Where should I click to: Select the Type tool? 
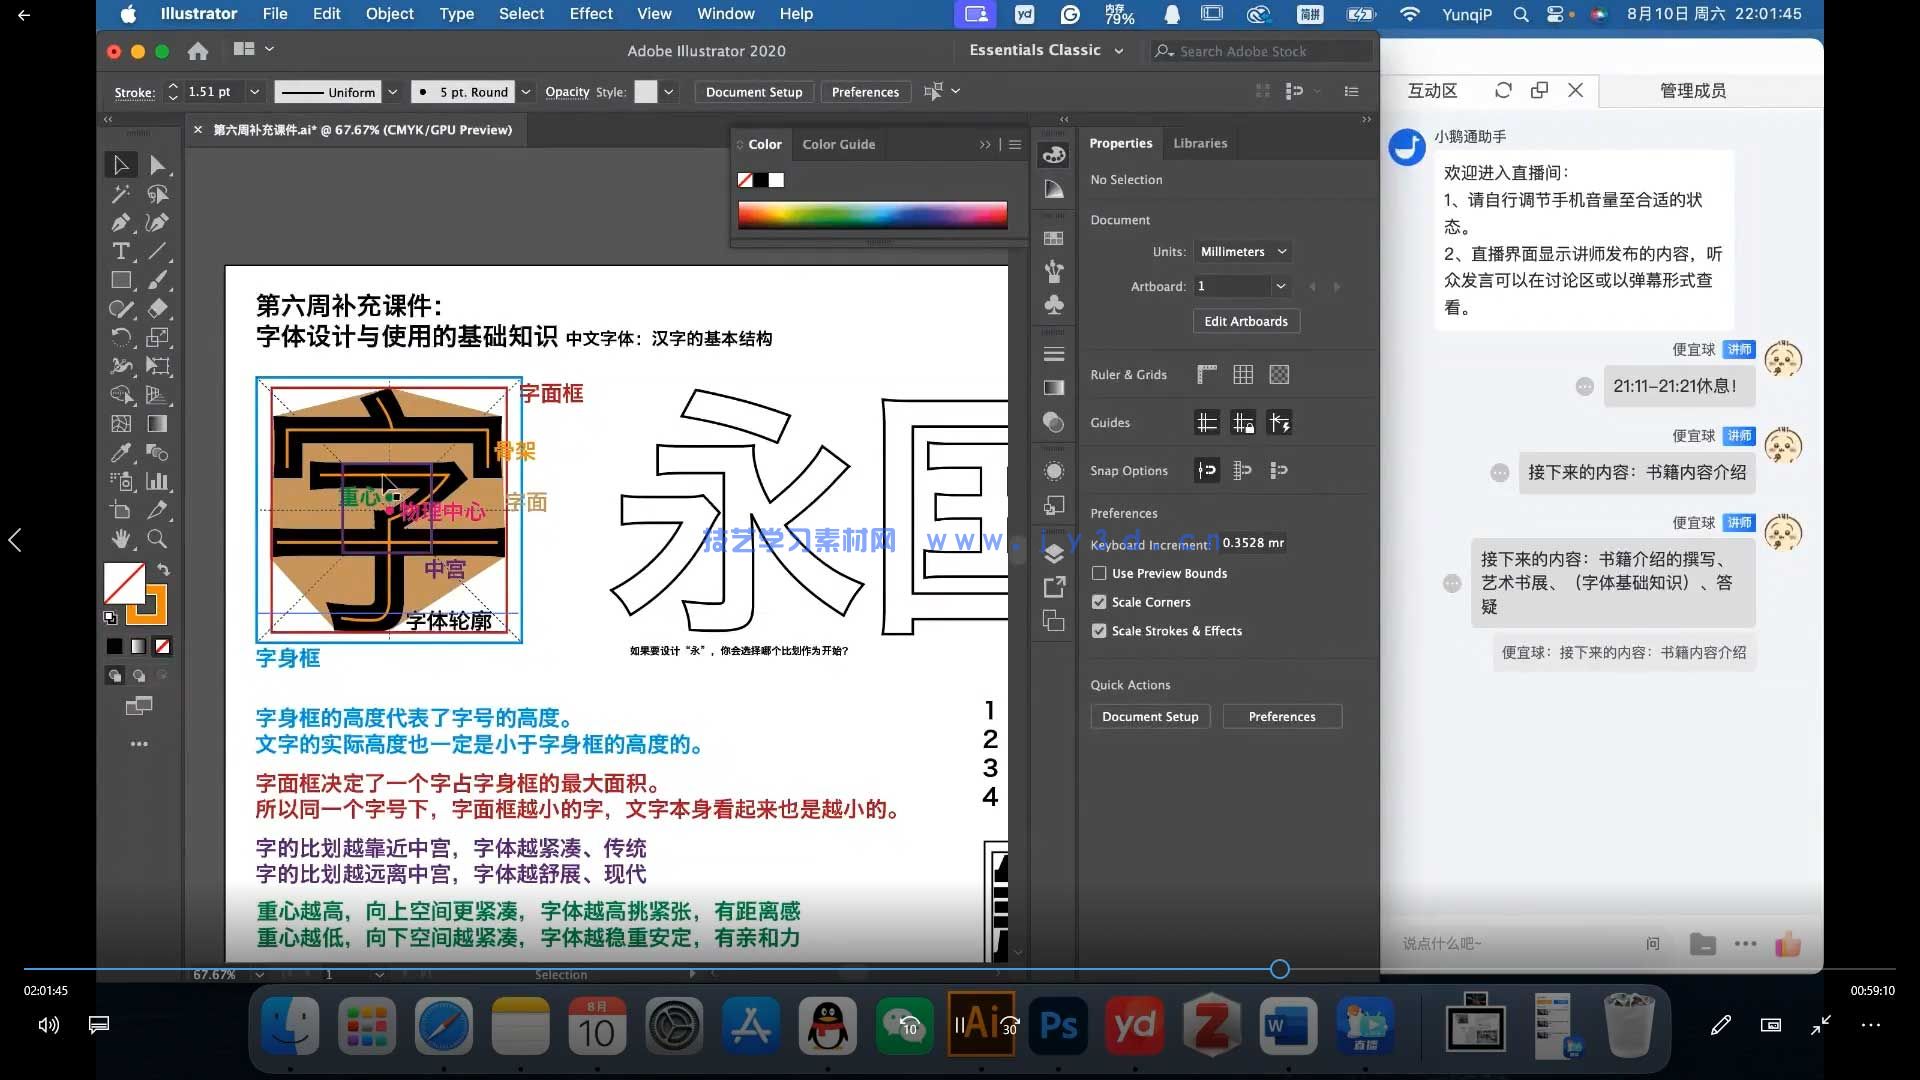121,252
